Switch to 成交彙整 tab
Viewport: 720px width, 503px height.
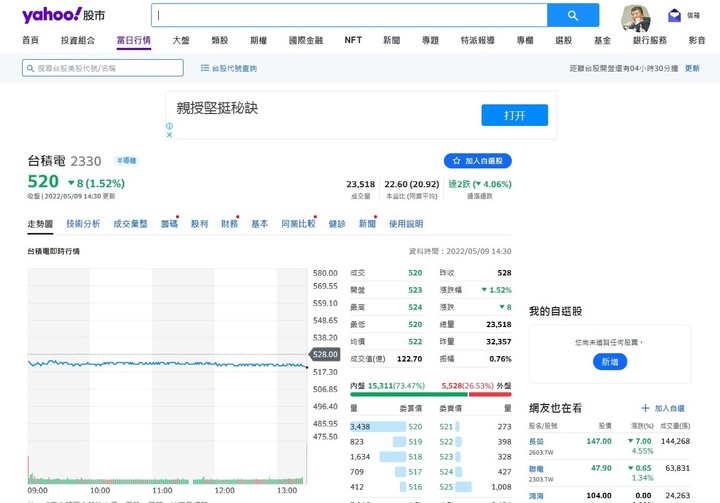(x=130, y=224)
